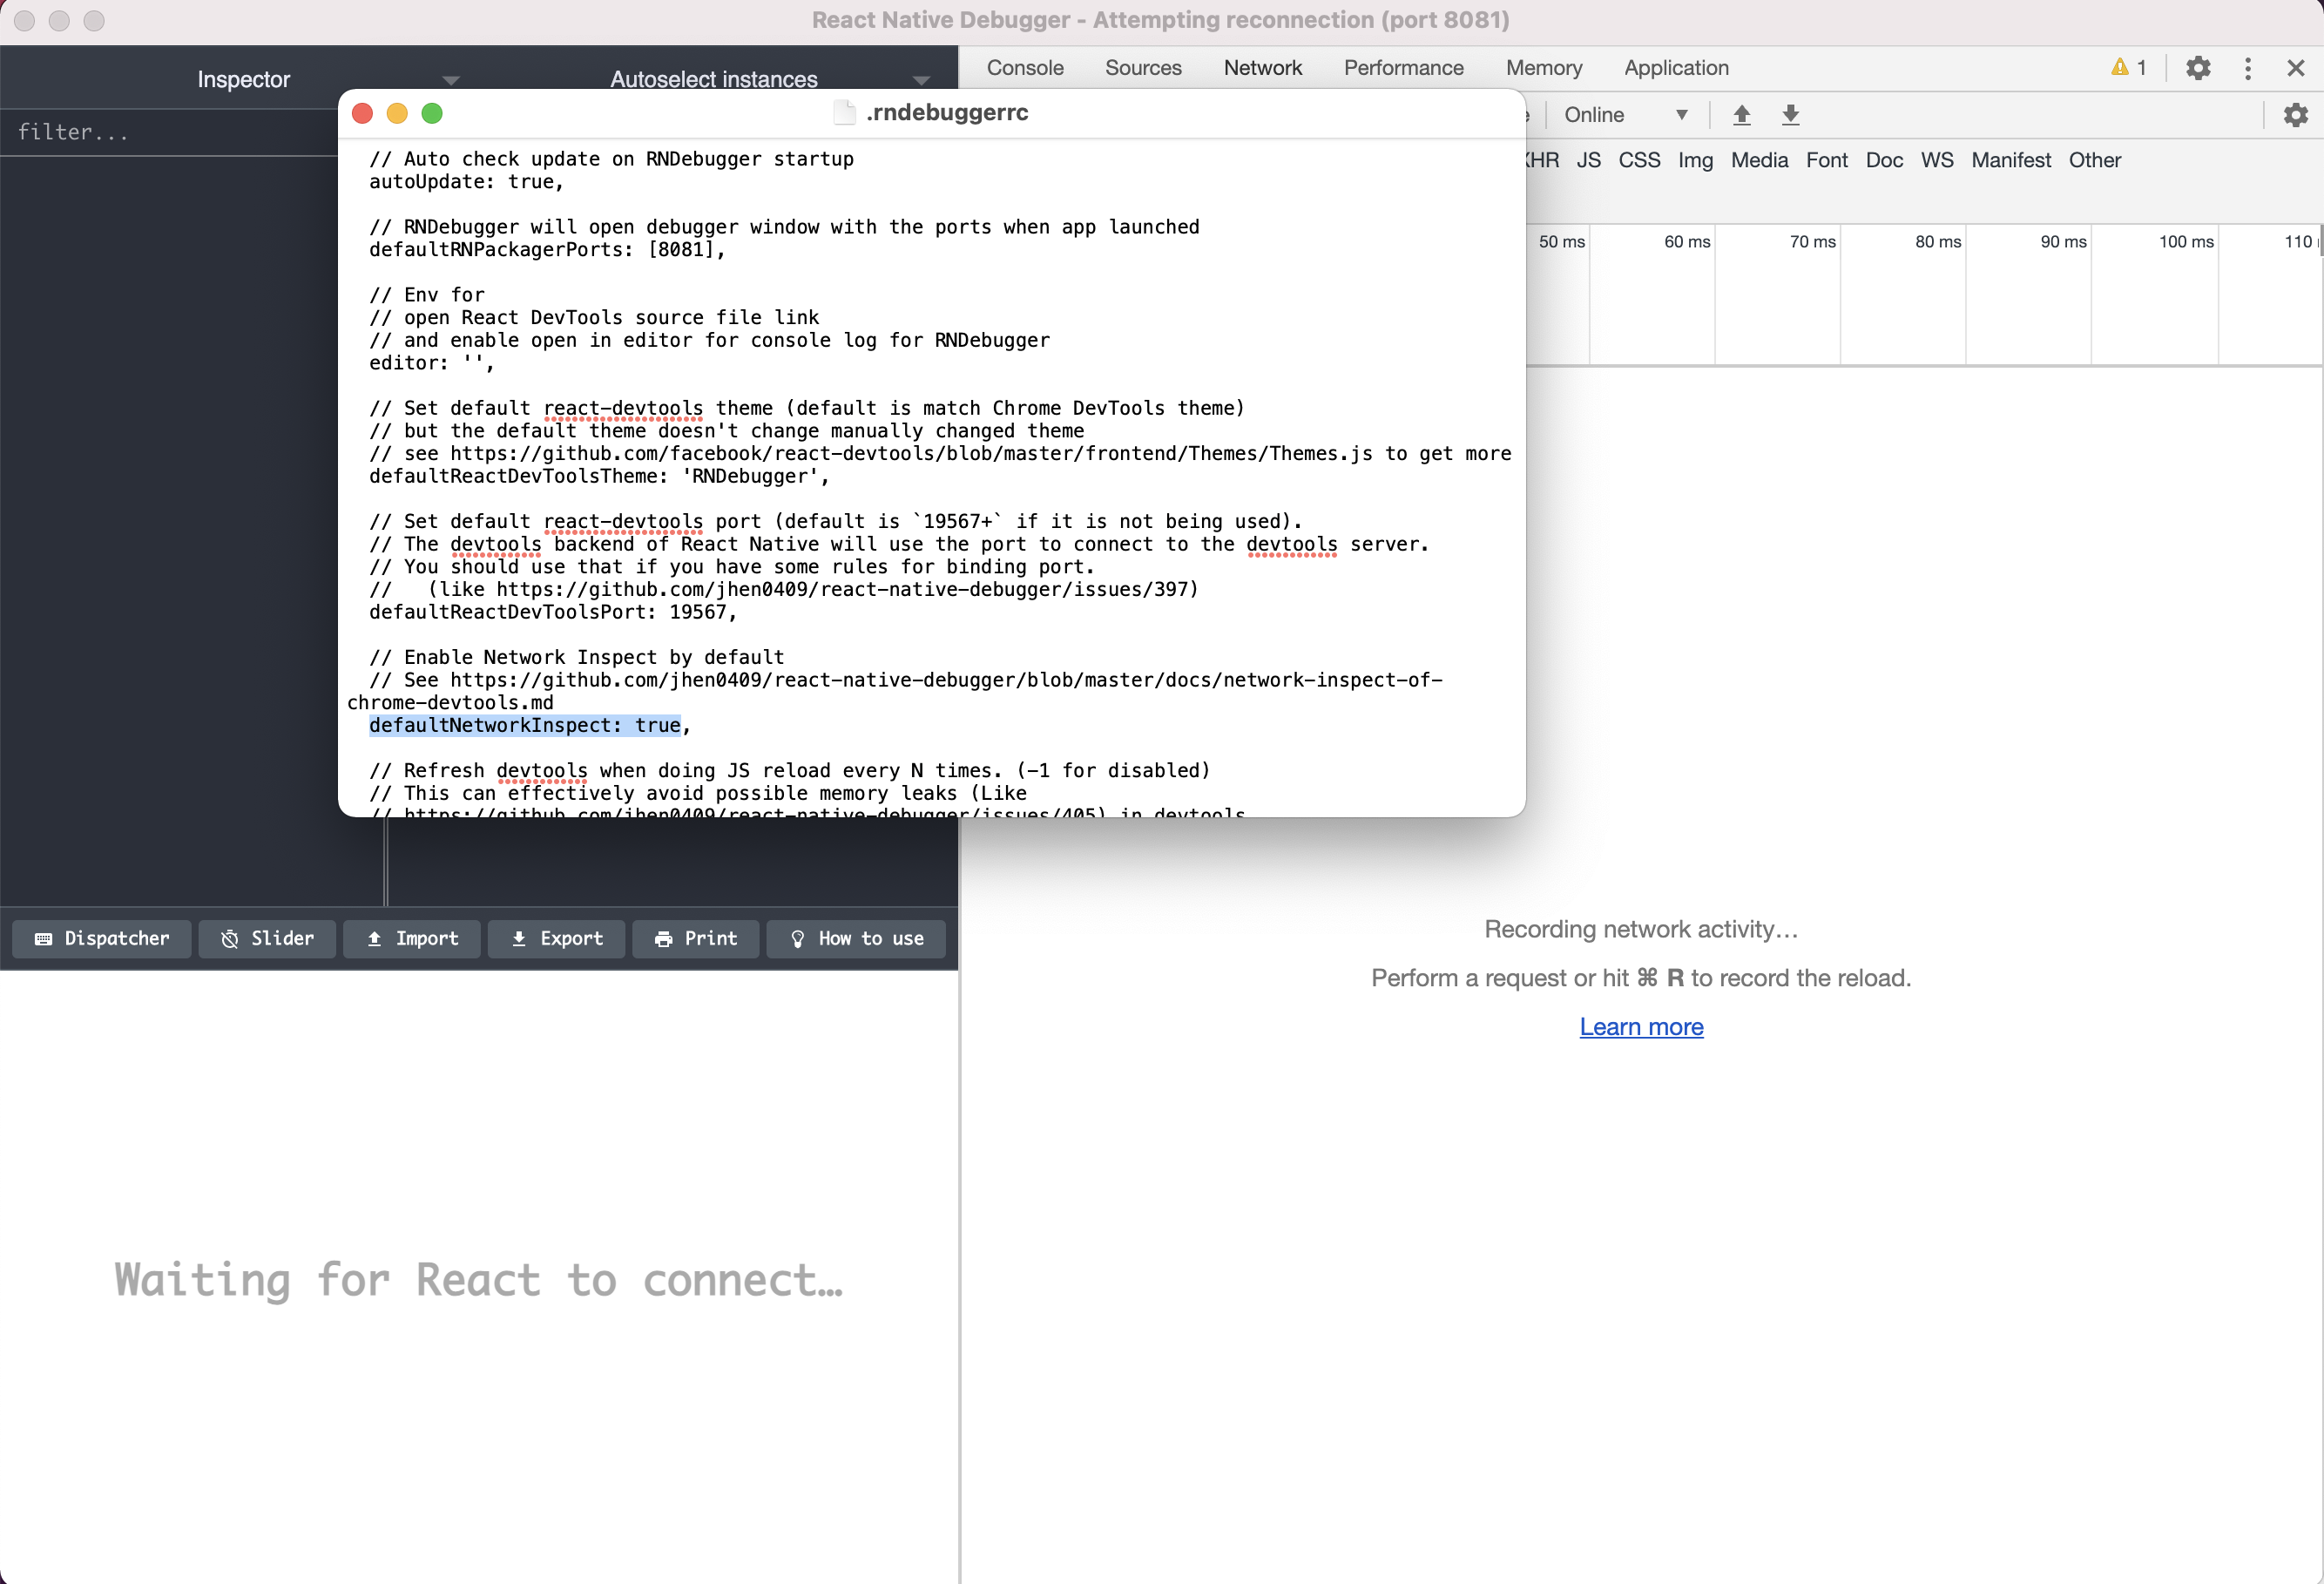This screenshot has height=1584, width=2324.
Task: Click the warning triangle issue counter
Action: pyautogui.click(x=2128, y=68)
